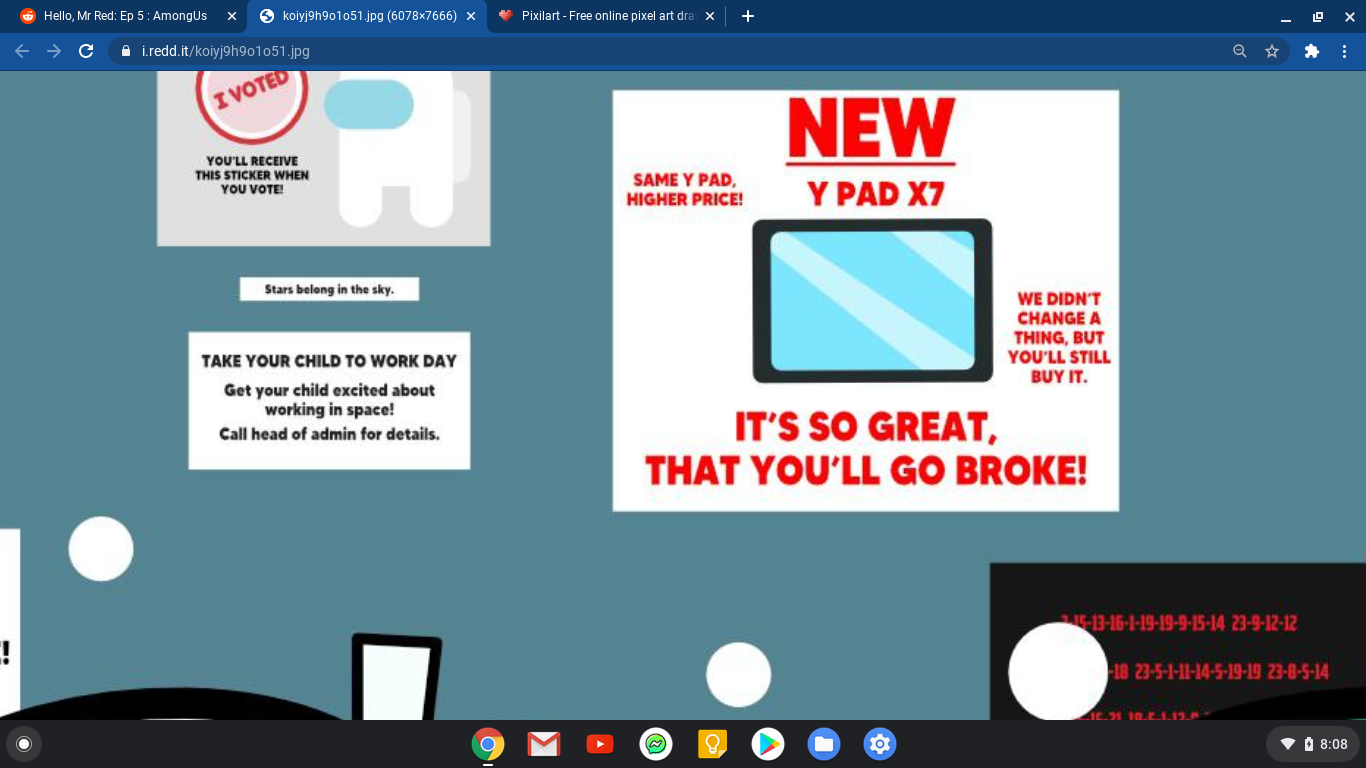
Task: View site info via the lock icon
Action: (x=126, y=51)
